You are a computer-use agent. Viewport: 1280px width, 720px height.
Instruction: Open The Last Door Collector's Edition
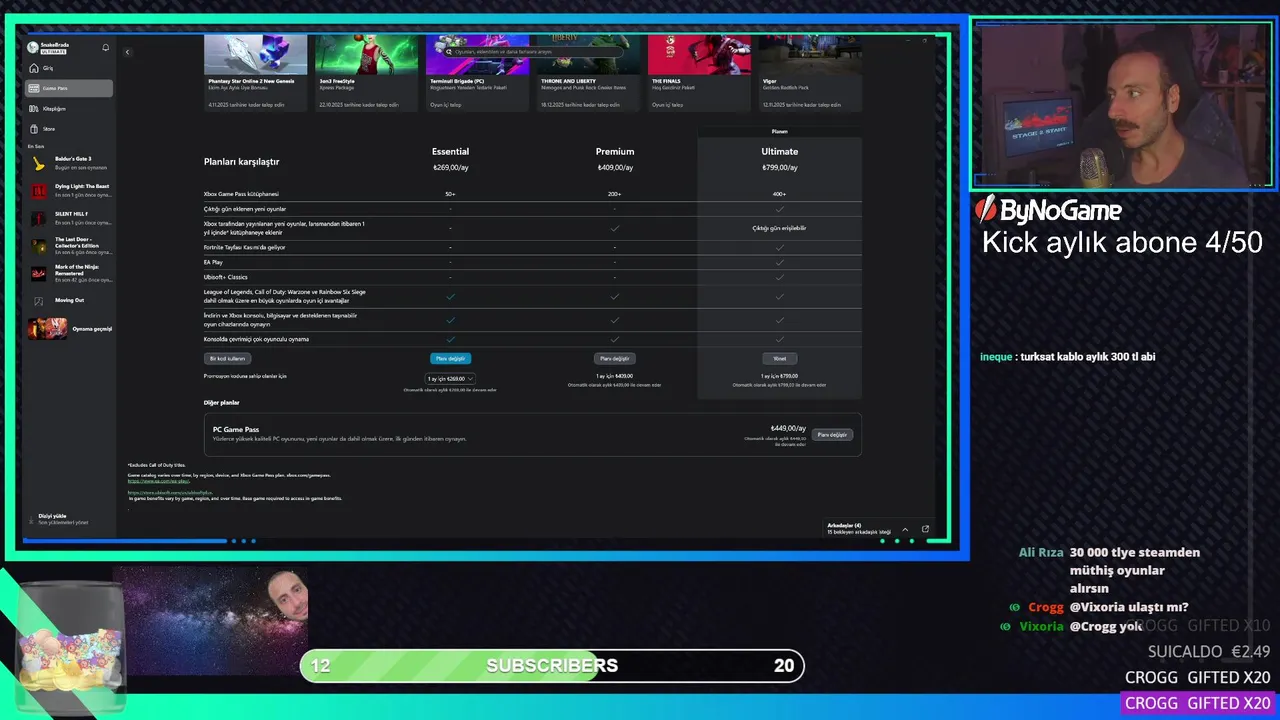70,245
